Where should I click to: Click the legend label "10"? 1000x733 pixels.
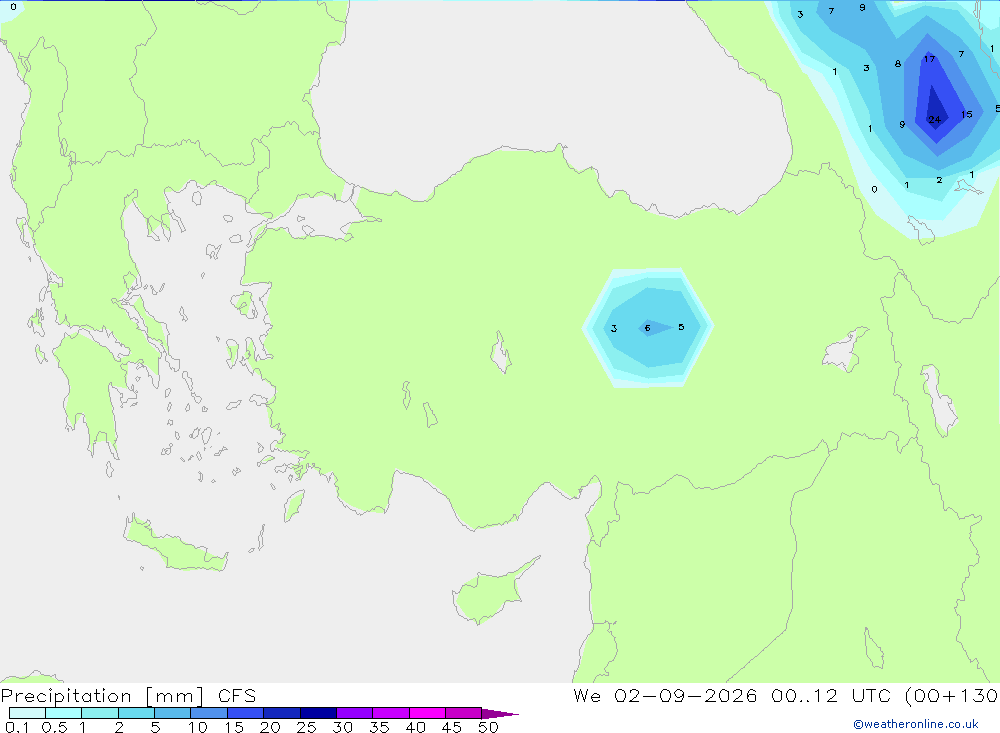click(x=198, y=727)
